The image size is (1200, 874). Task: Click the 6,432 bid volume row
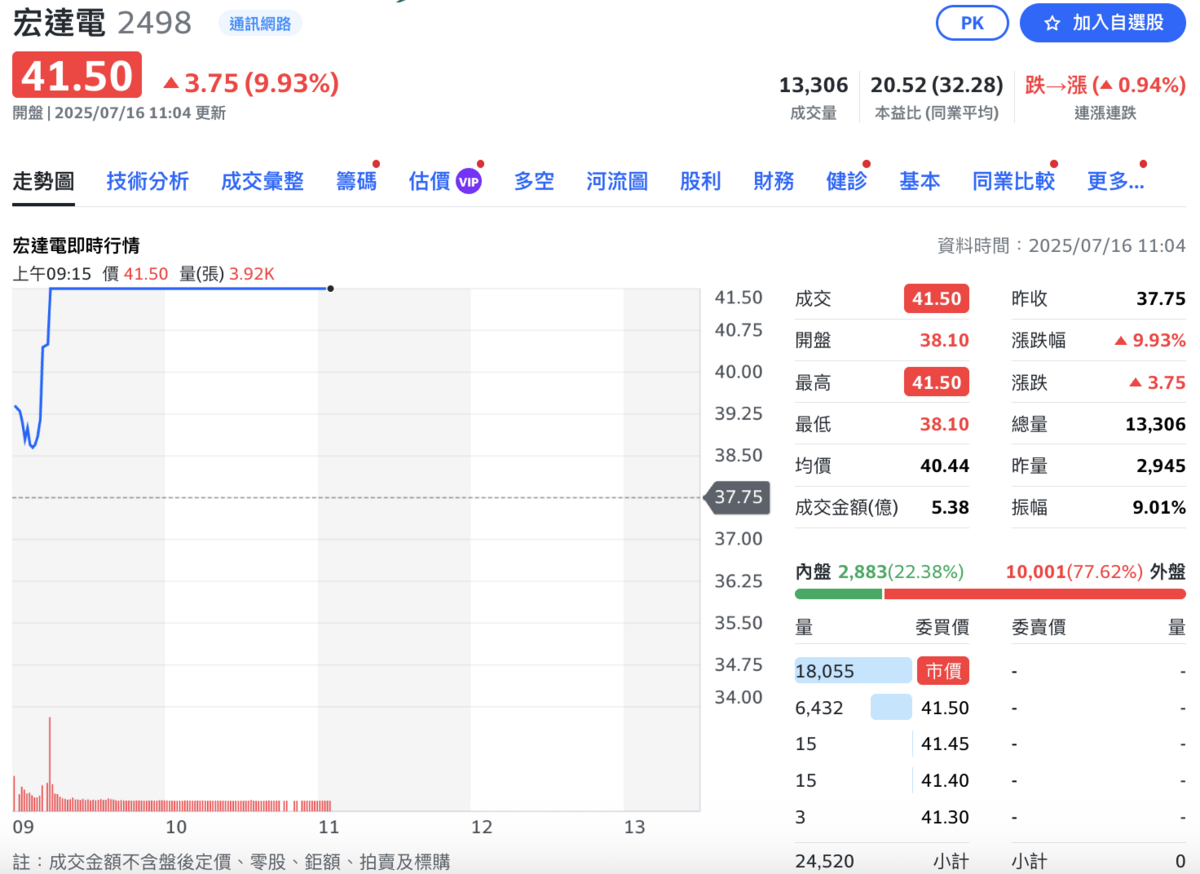[x=882, y=708]
